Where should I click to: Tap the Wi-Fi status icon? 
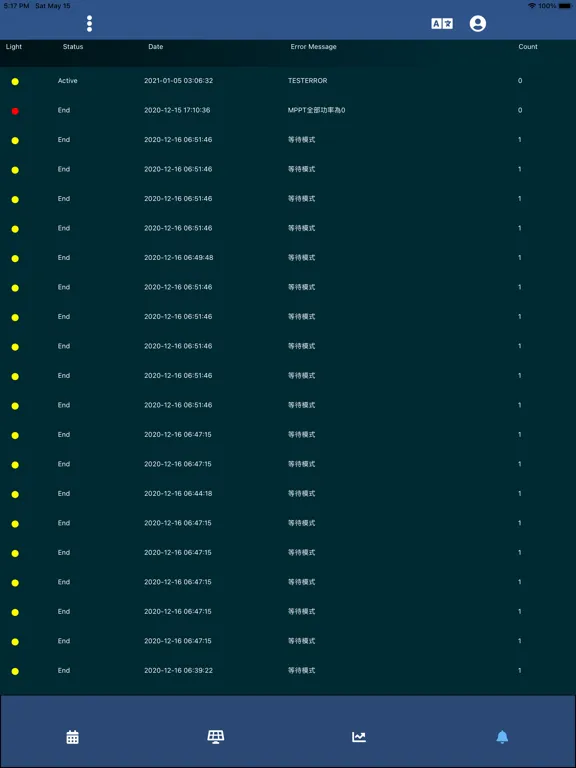[x=532, y=6]
